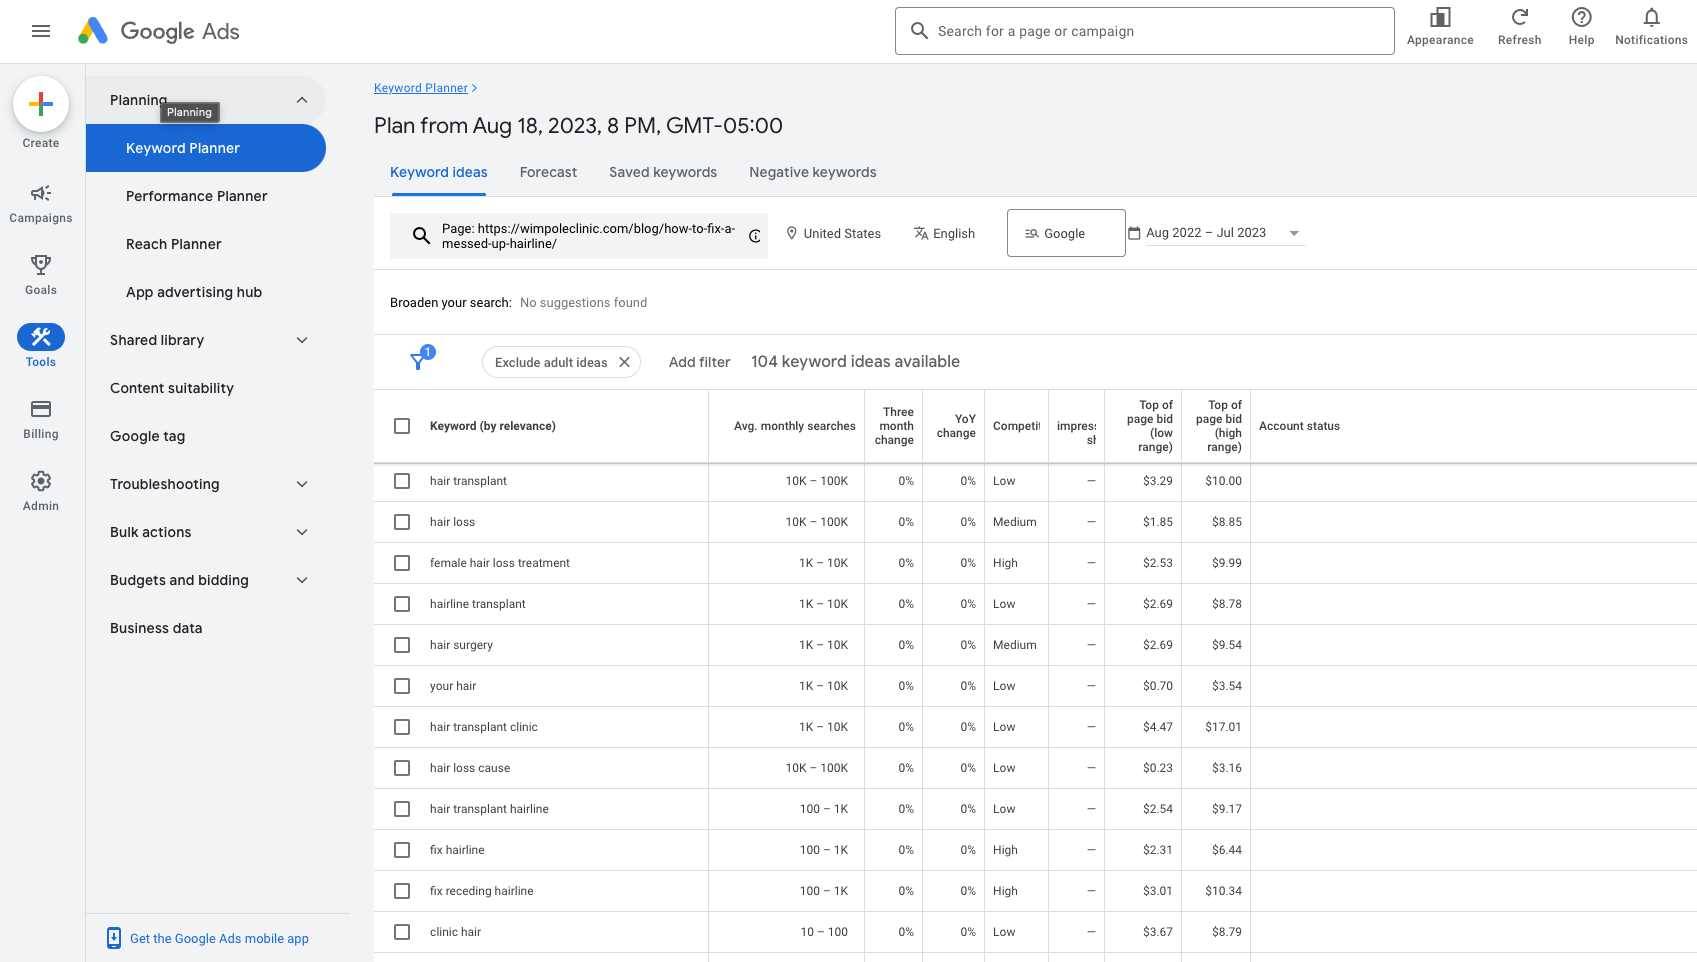
Task: Sort by YoY change column header
Action: coord(956,426)
